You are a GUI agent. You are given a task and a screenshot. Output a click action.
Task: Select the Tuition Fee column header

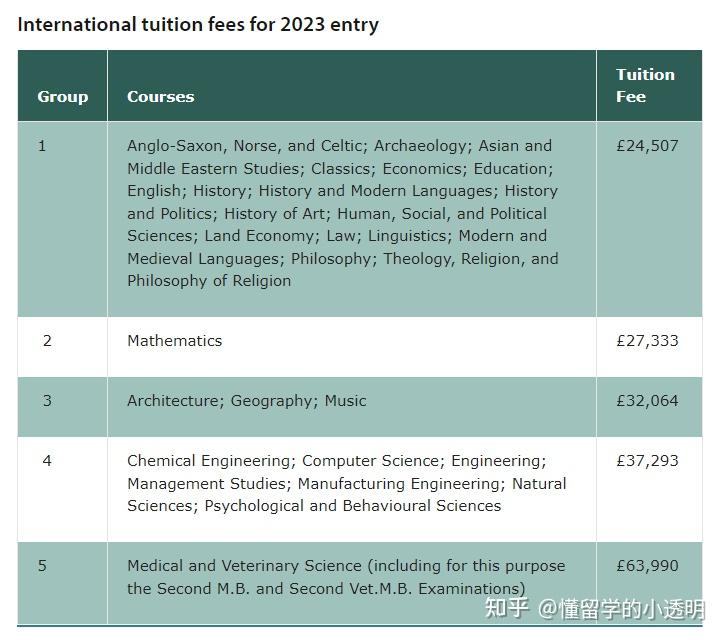tap(645, 86)
